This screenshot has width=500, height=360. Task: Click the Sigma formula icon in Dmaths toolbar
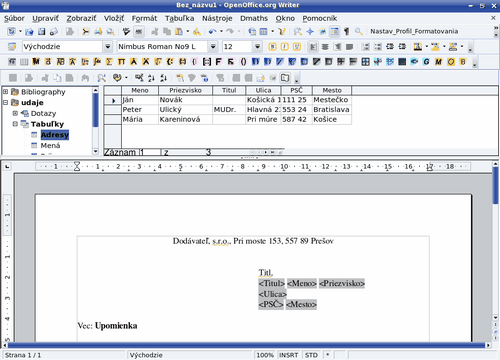click(x=109, y=62)
